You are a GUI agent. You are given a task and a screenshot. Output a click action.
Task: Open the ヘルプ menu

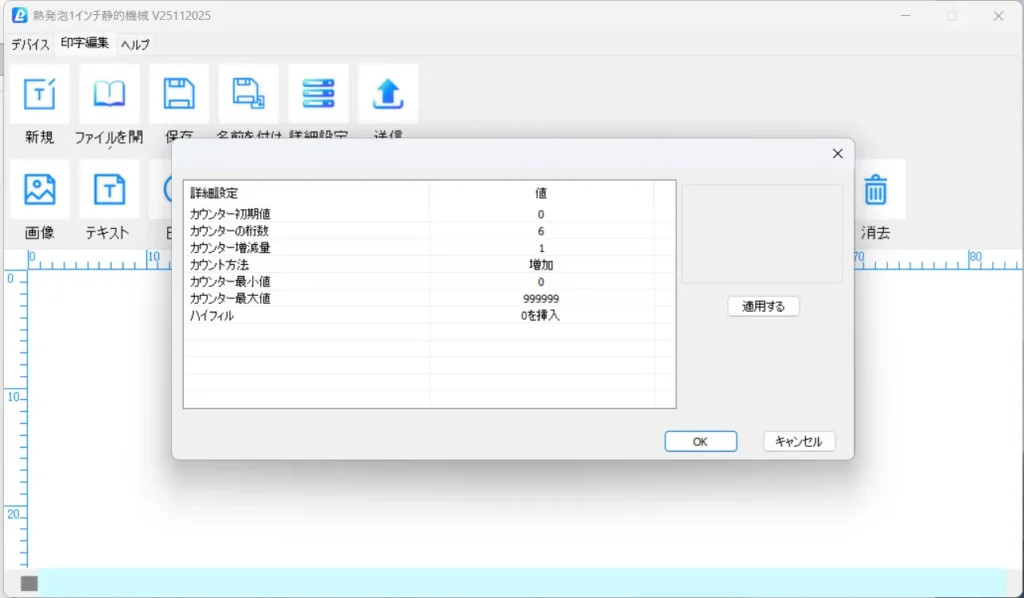point(135,44)
